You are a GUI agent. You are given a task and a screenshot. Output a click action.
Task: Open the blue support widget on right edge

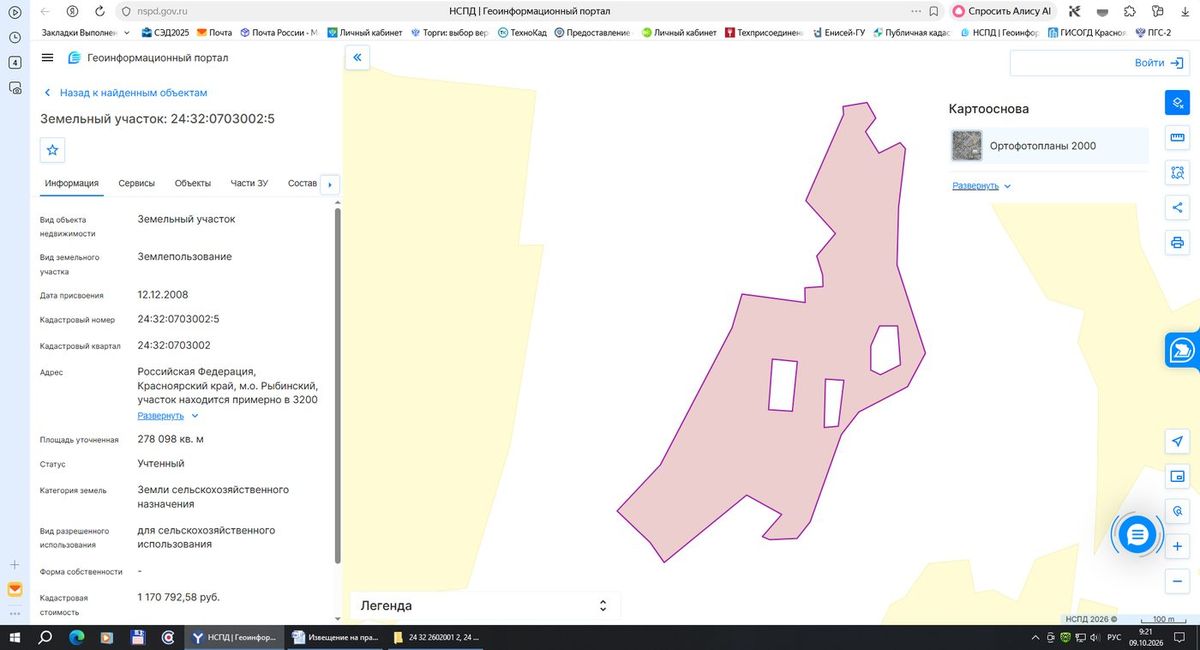[x=1182, y=350]
